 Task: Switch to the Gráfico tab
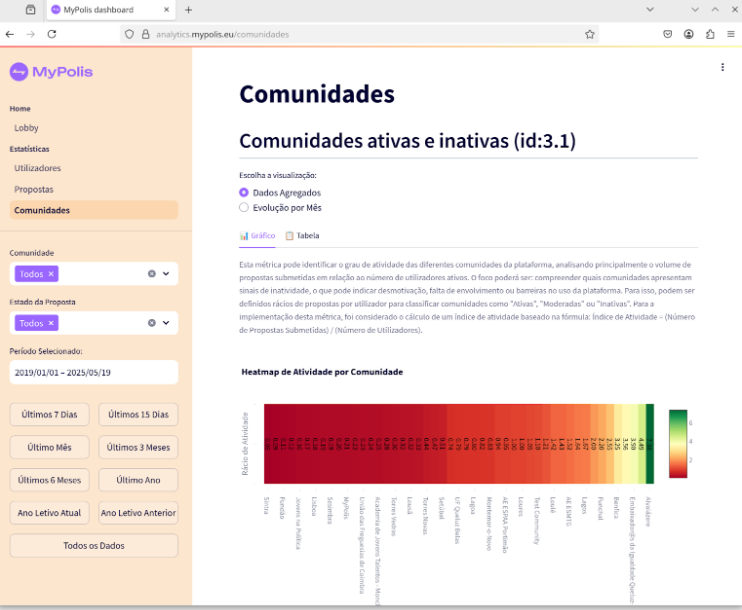(x=257, y=236)
